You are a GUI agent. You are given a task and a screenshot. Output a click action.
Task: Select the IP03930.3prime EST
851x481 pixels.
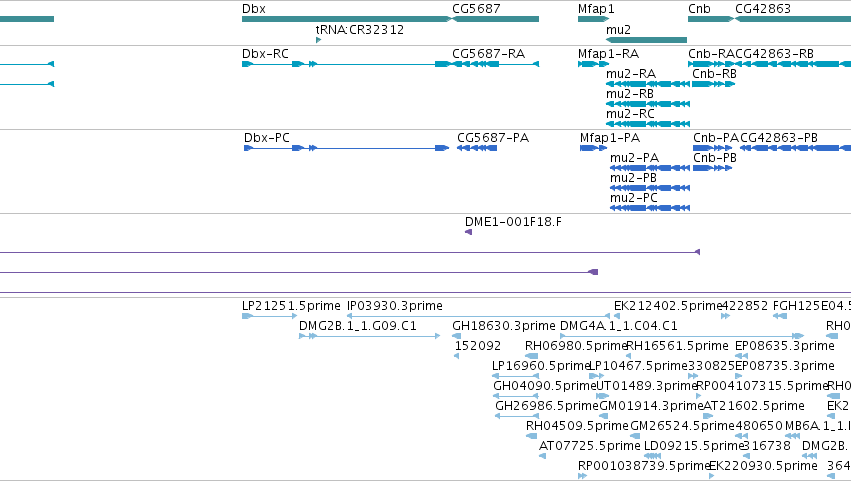tap(479, 317)
